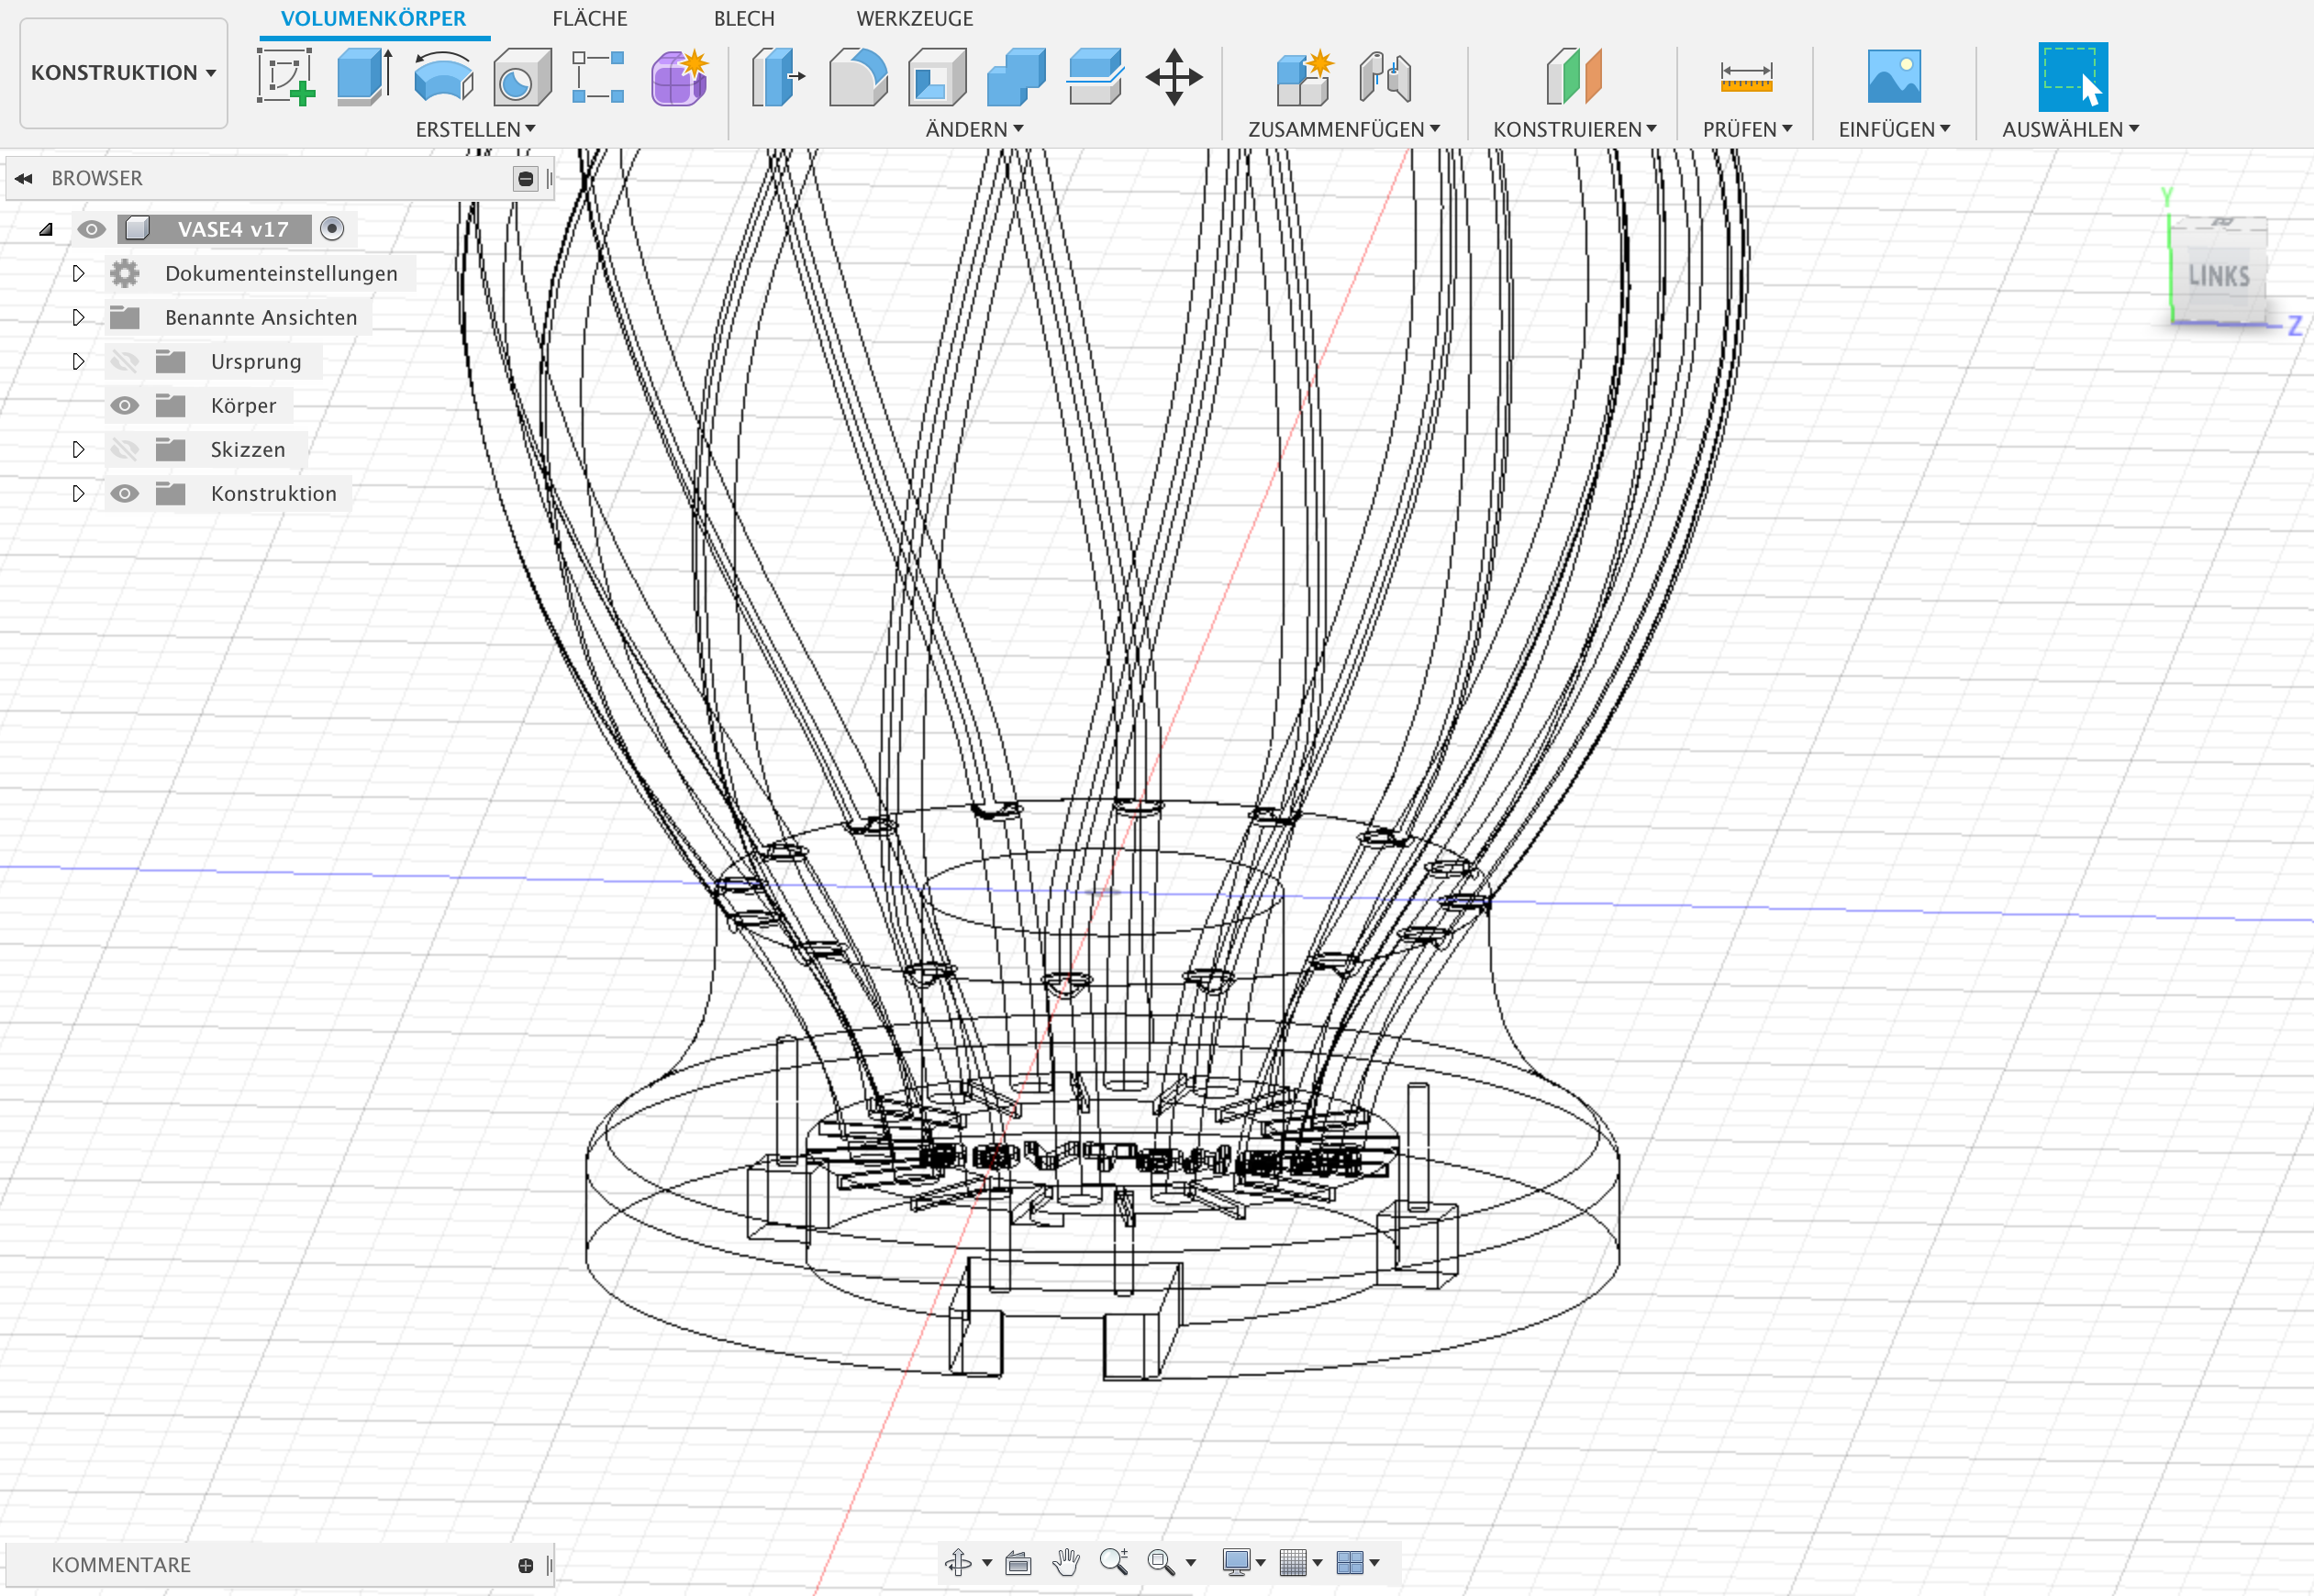Expand Benannte Ansichten tree node

point(78,317)
